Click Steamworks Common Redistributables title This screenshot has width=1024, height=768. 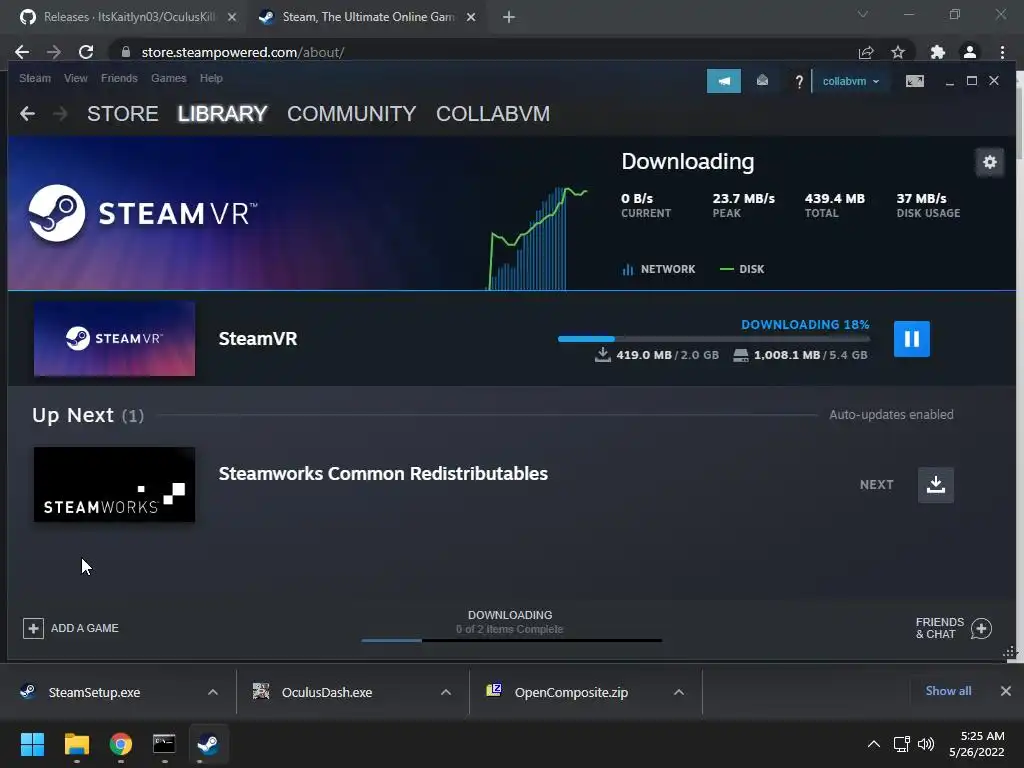[x=383, y=473]
